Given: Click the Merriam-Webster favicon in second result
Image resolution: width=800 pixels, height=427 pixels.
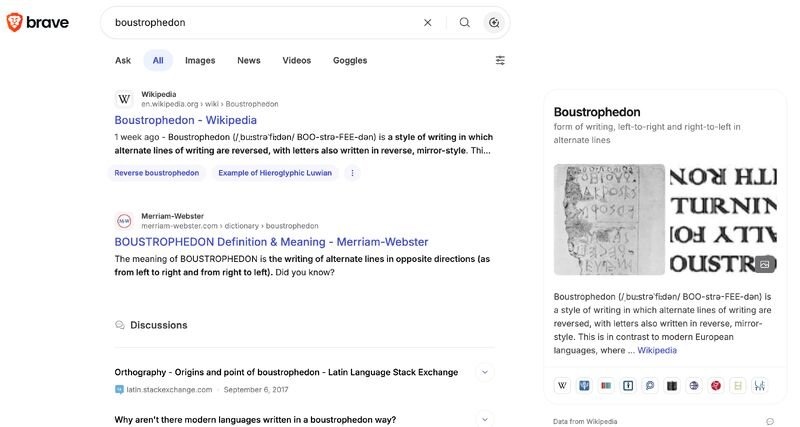Looking at the screenshot, I should pyautogui.click(x=124, y=221).
